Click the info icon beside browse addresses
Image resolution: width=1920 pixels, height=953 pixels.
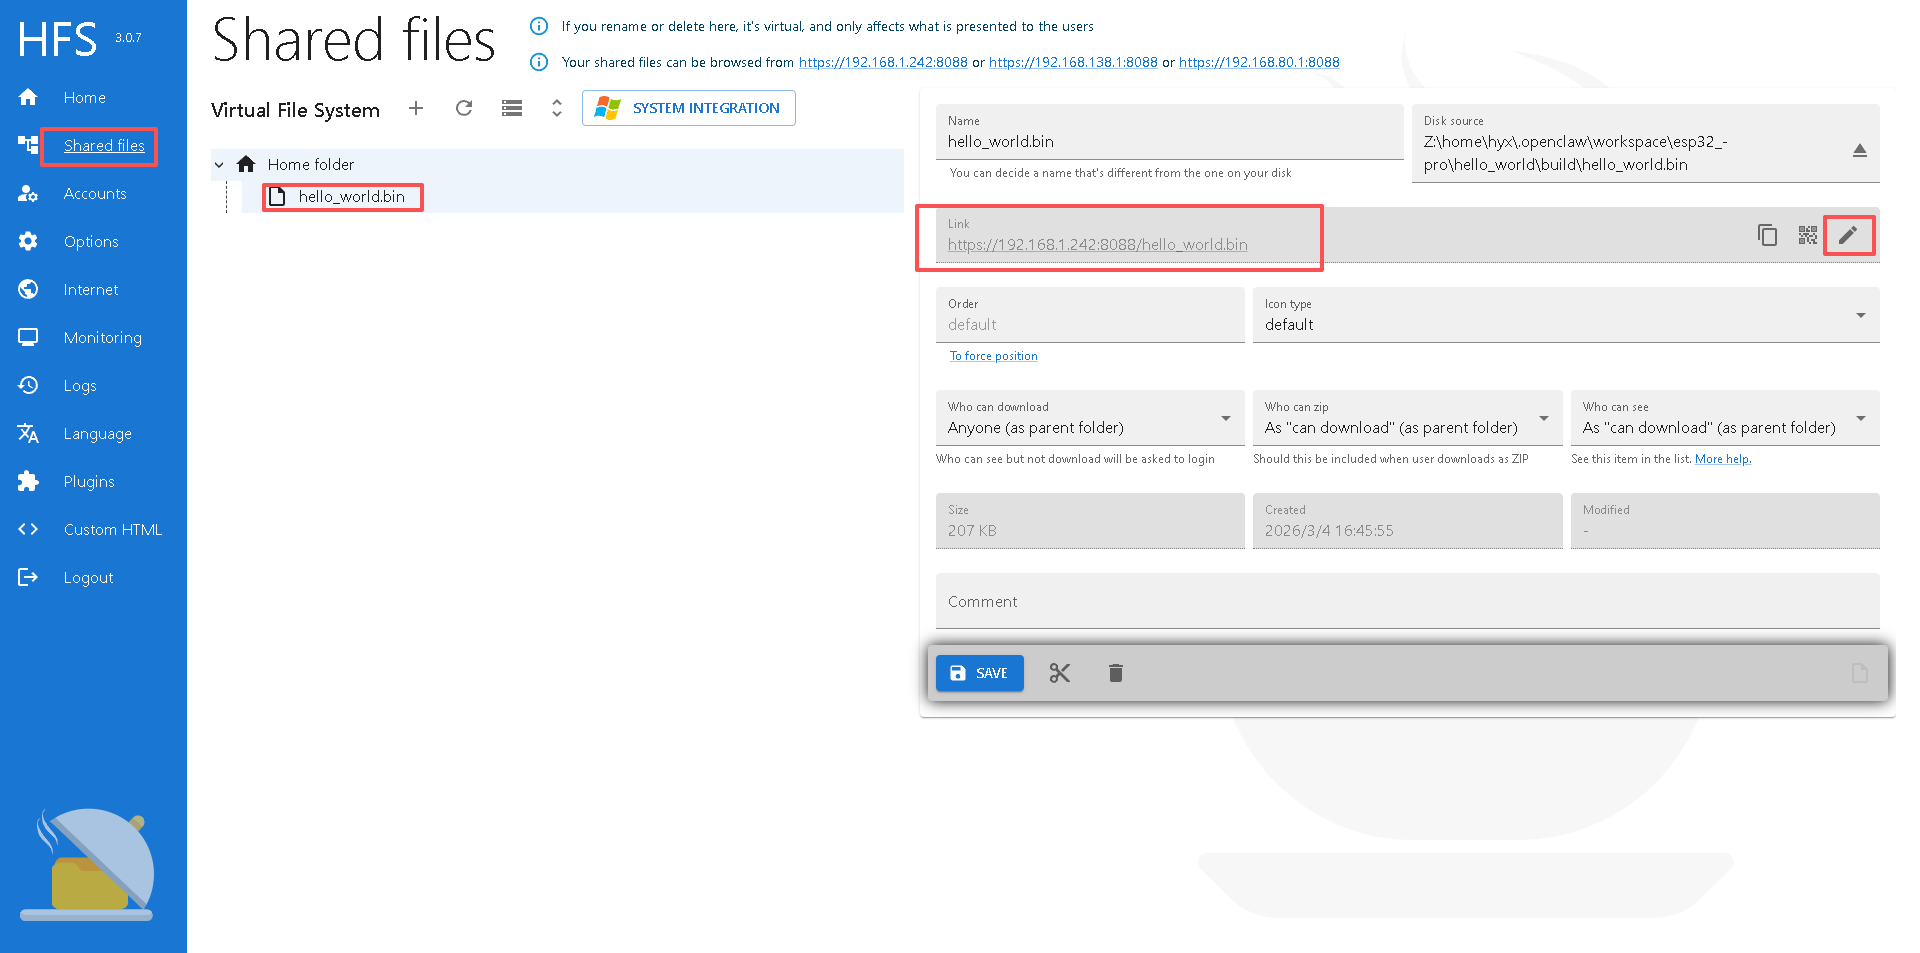[x=539, y=62]
